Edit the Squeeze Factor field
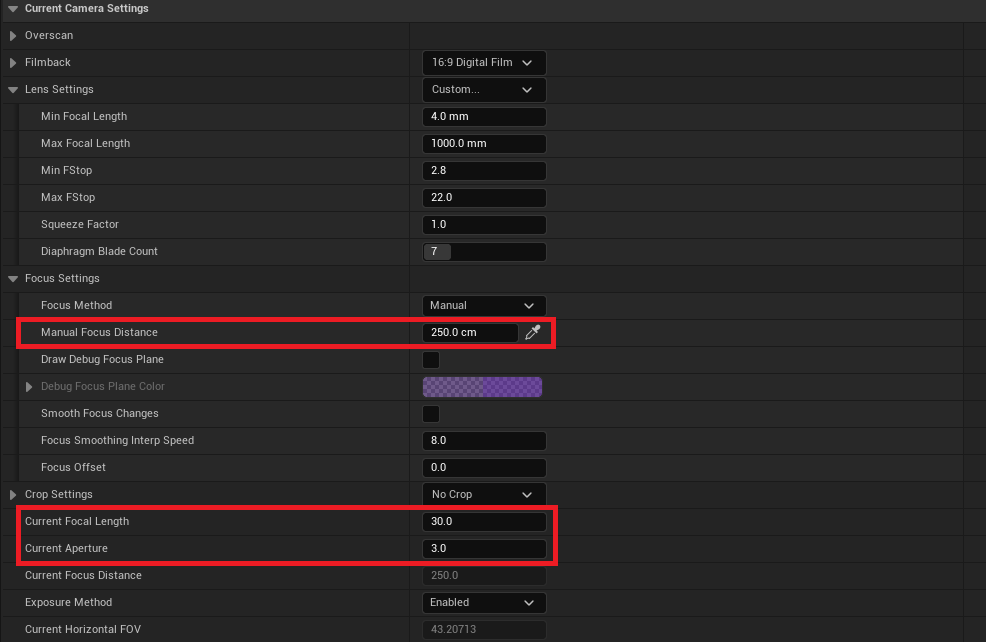This screenshot has width=986, height=642. [x=484, y=224]
